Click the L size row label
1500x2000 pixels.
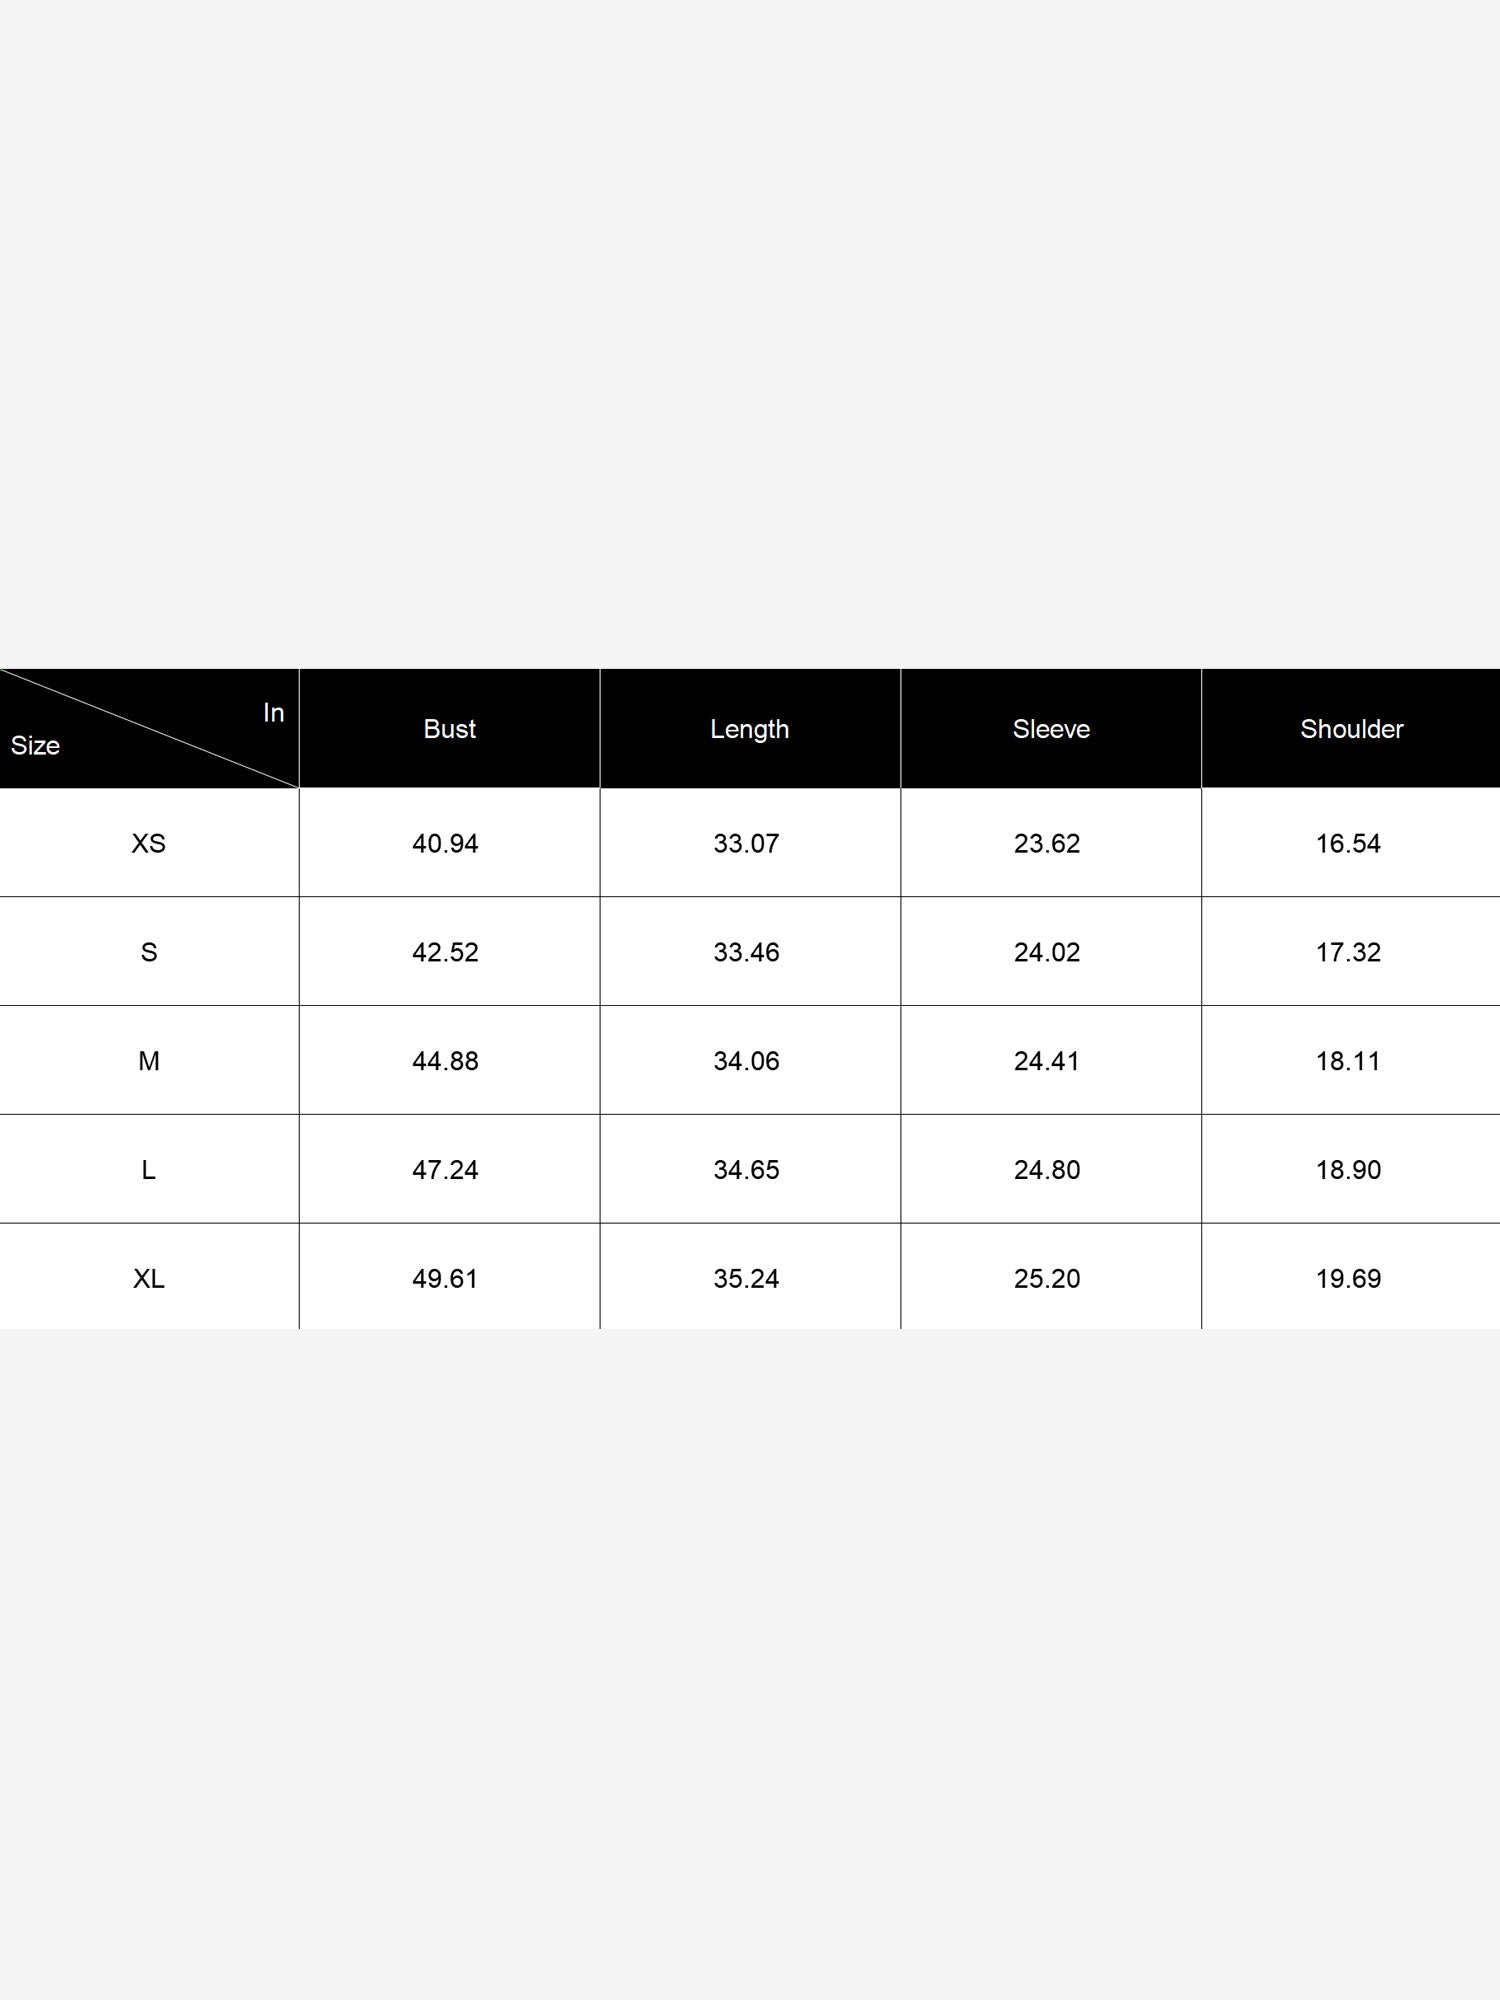tap(149, 1170)
